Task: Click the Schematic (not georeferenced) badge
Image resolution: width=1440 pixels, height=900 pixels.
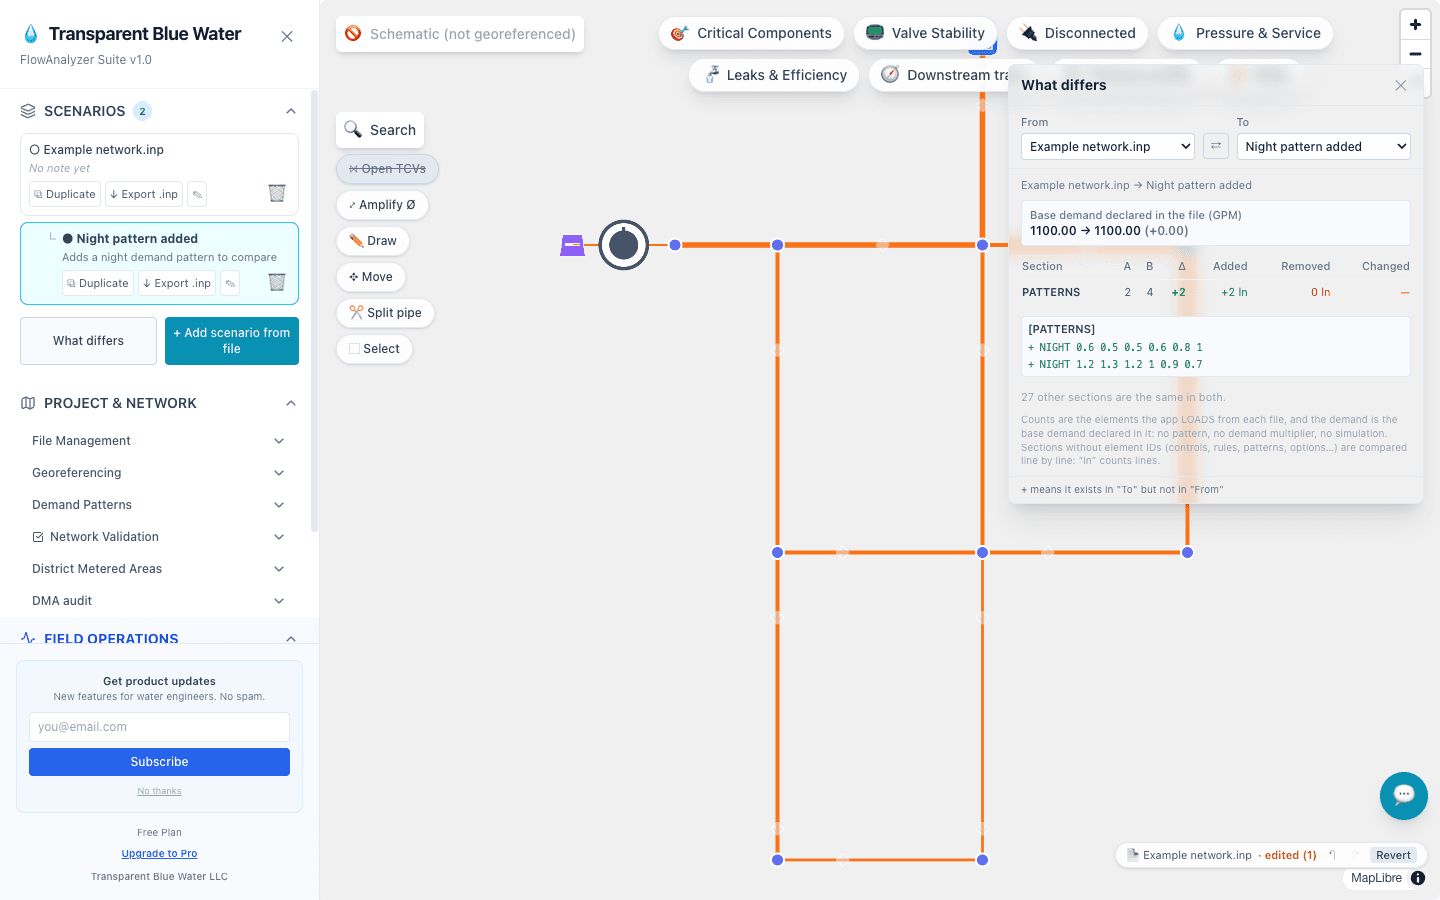Action: [x=460, y=34]
